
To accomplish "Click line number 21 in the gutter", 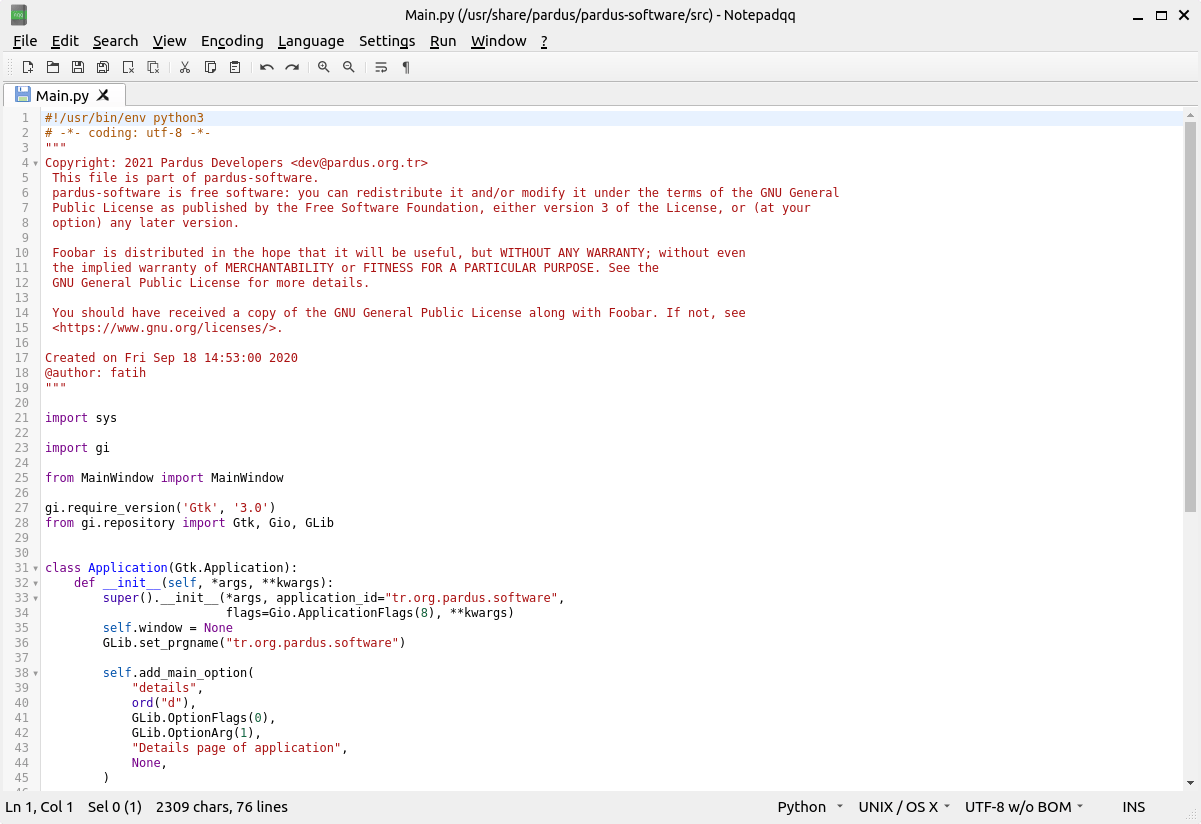I will pos(22,418).
